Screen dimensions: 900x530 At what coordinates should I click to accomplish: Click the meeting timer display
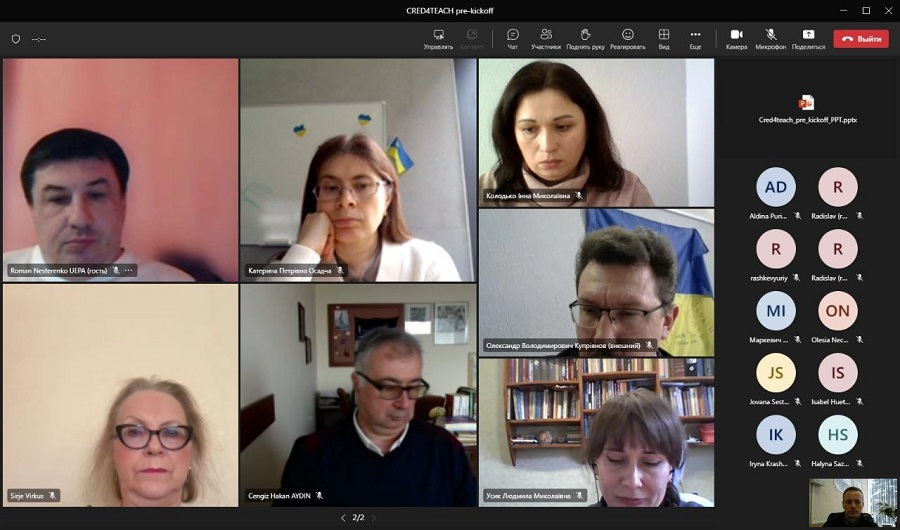[39, 39]
